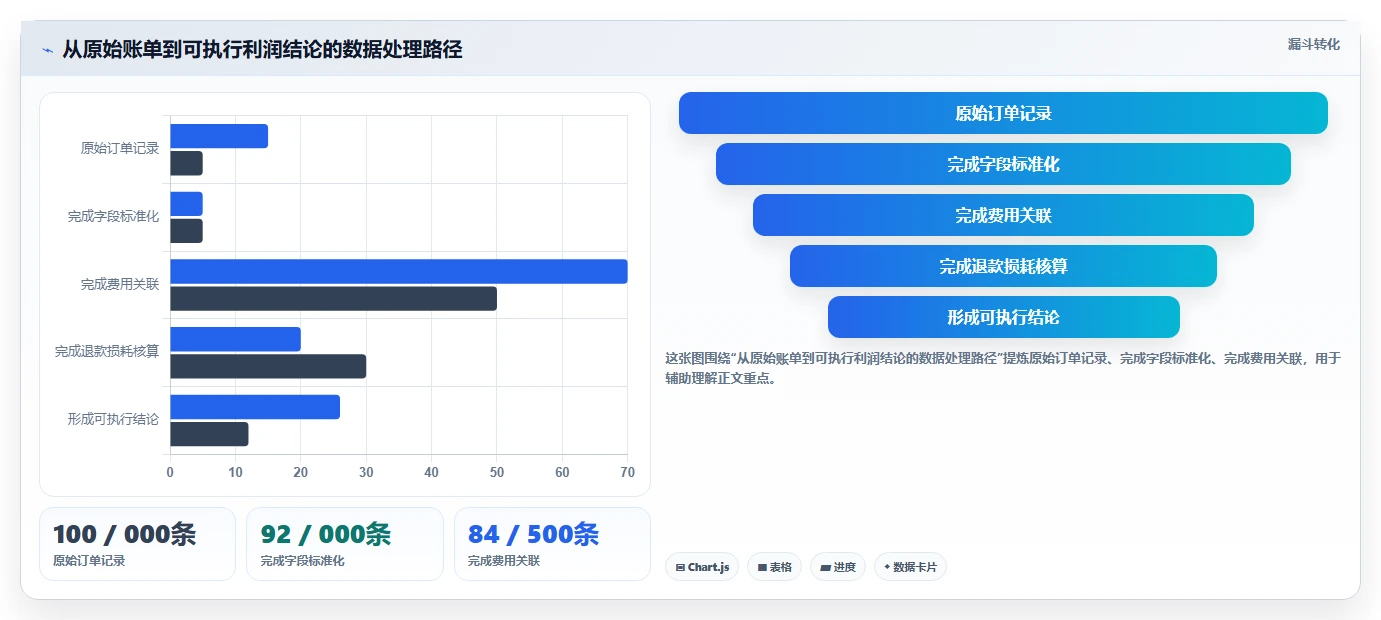Click the 完成退款损耗核算 funnel stage
The image size is (1381, 620).
1003,266
